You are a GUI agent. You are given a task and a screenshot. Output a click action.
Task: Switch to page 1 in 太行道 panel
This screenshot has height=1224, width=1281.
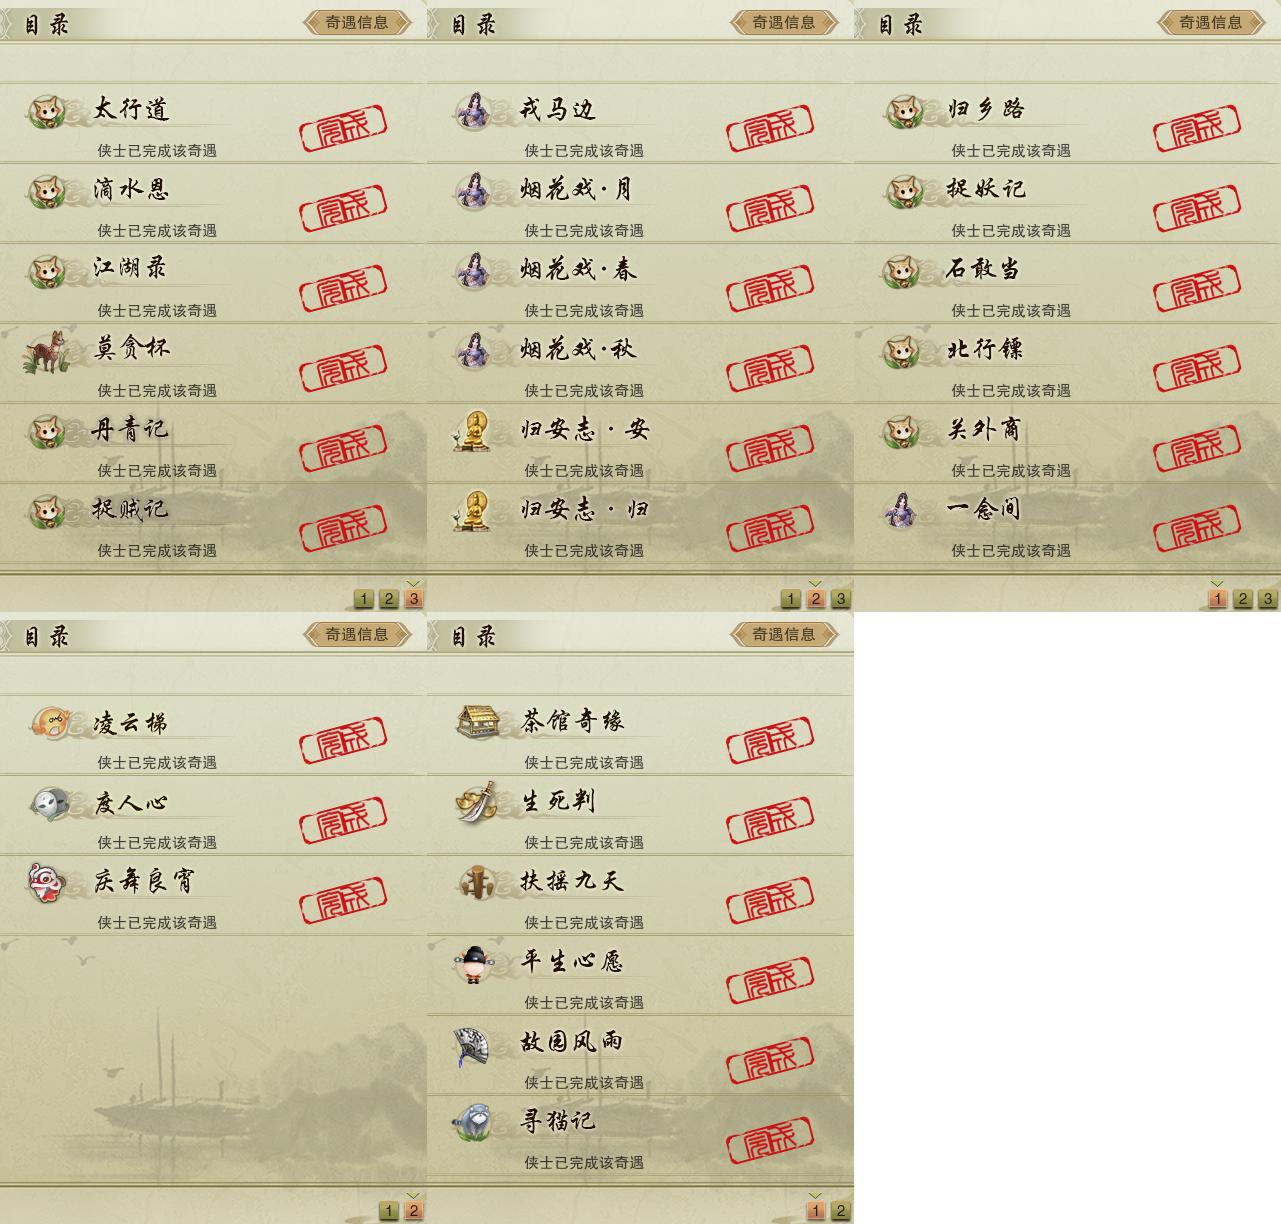(364, 599)
